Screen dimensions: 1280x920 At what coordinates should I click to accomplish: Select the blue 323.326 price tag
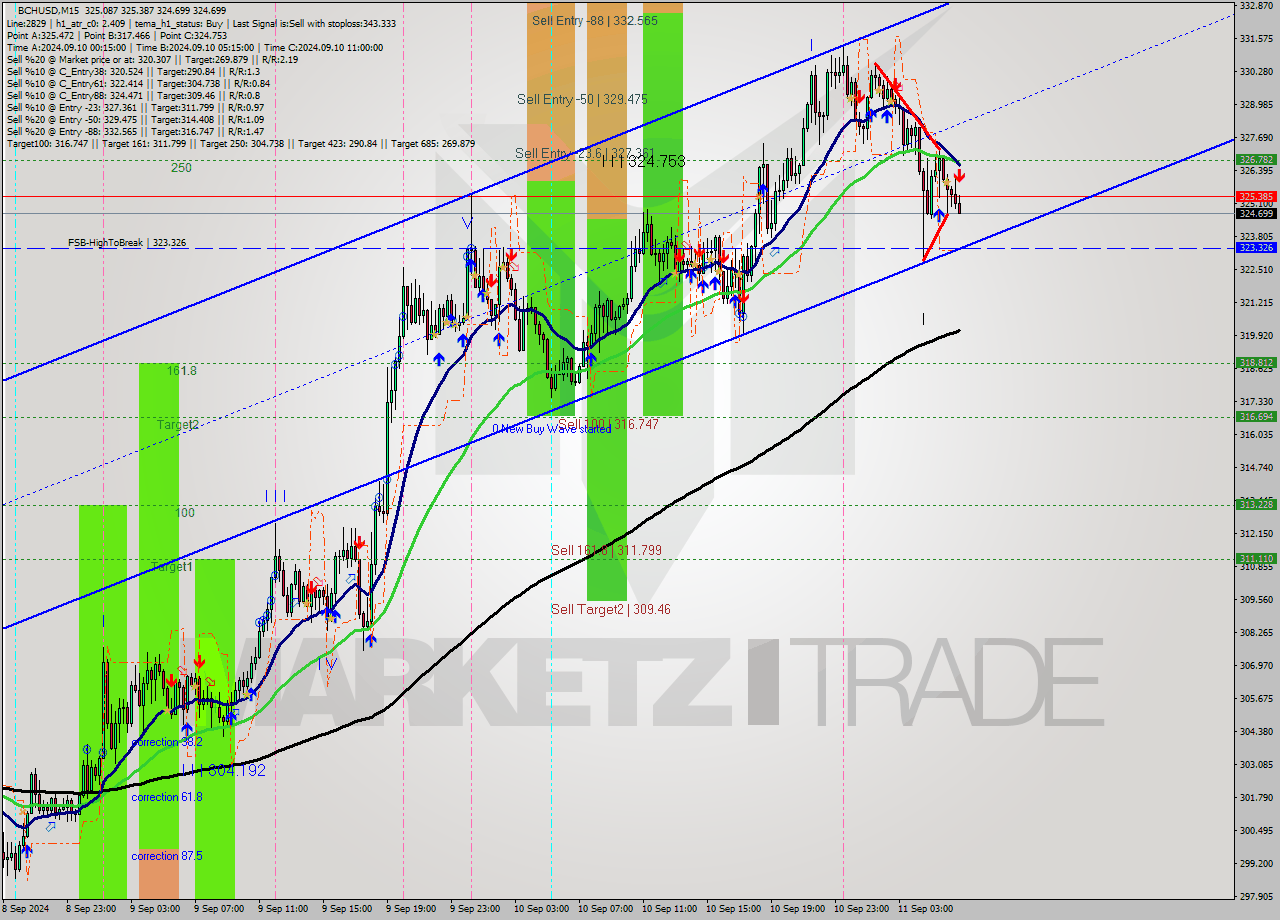pos(1256,247)
